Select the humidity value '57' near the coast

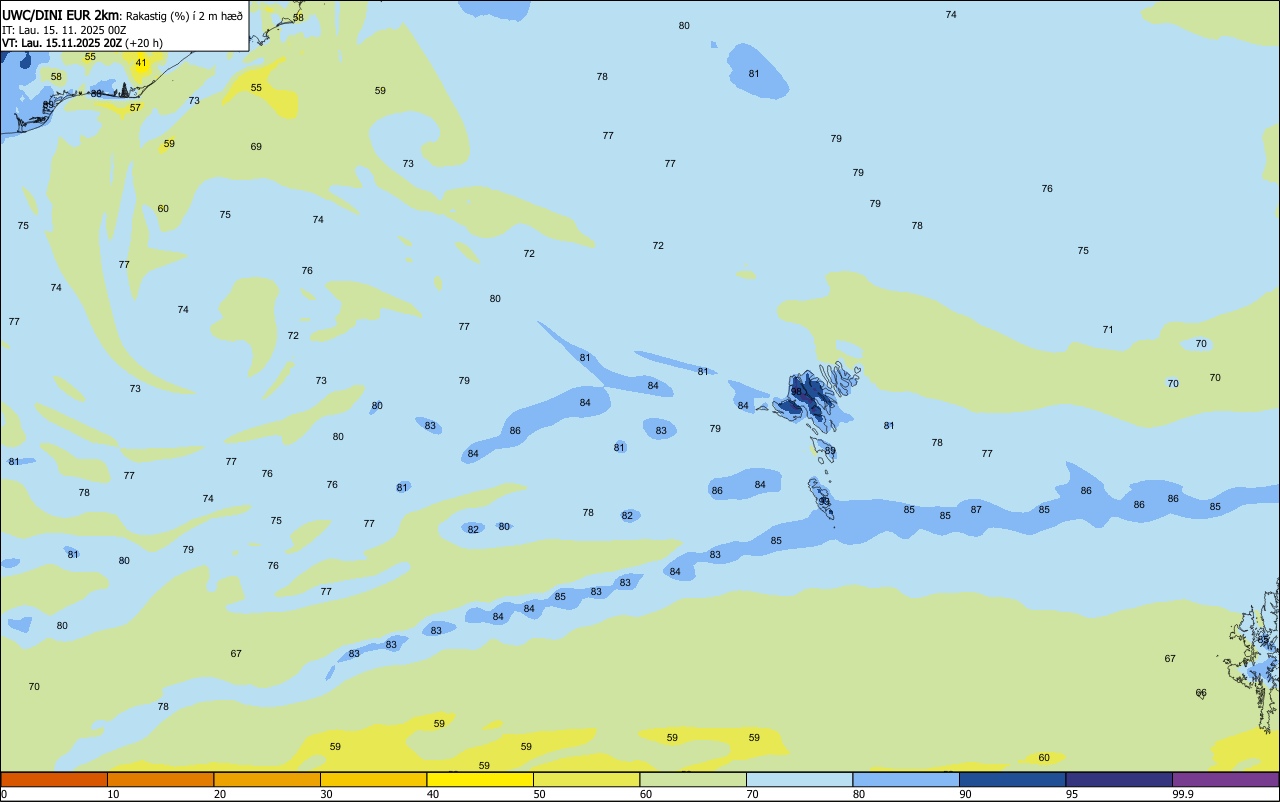(135, 108)
